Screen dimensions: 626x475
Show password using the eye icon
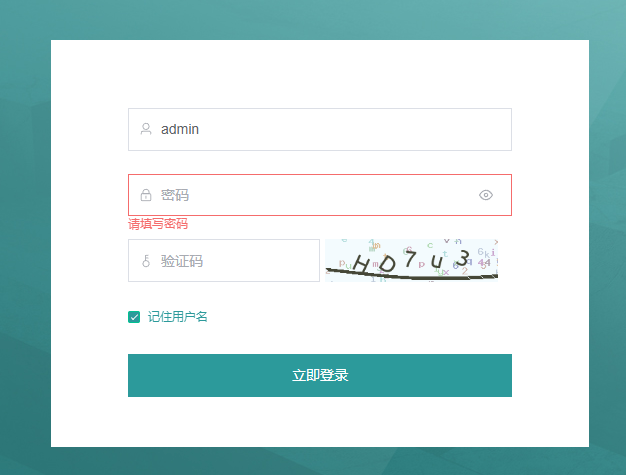pos(485,195)
